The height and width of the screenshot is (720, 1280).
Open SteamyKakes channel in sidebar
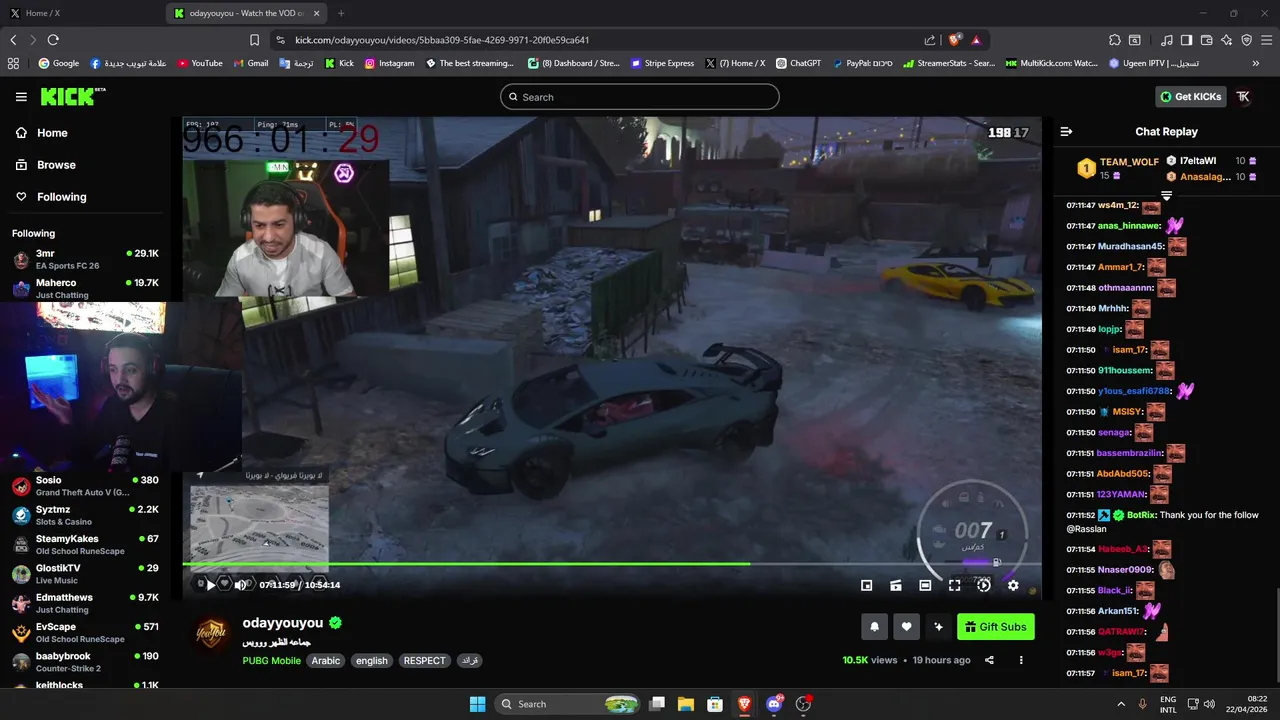coord(84,545)
